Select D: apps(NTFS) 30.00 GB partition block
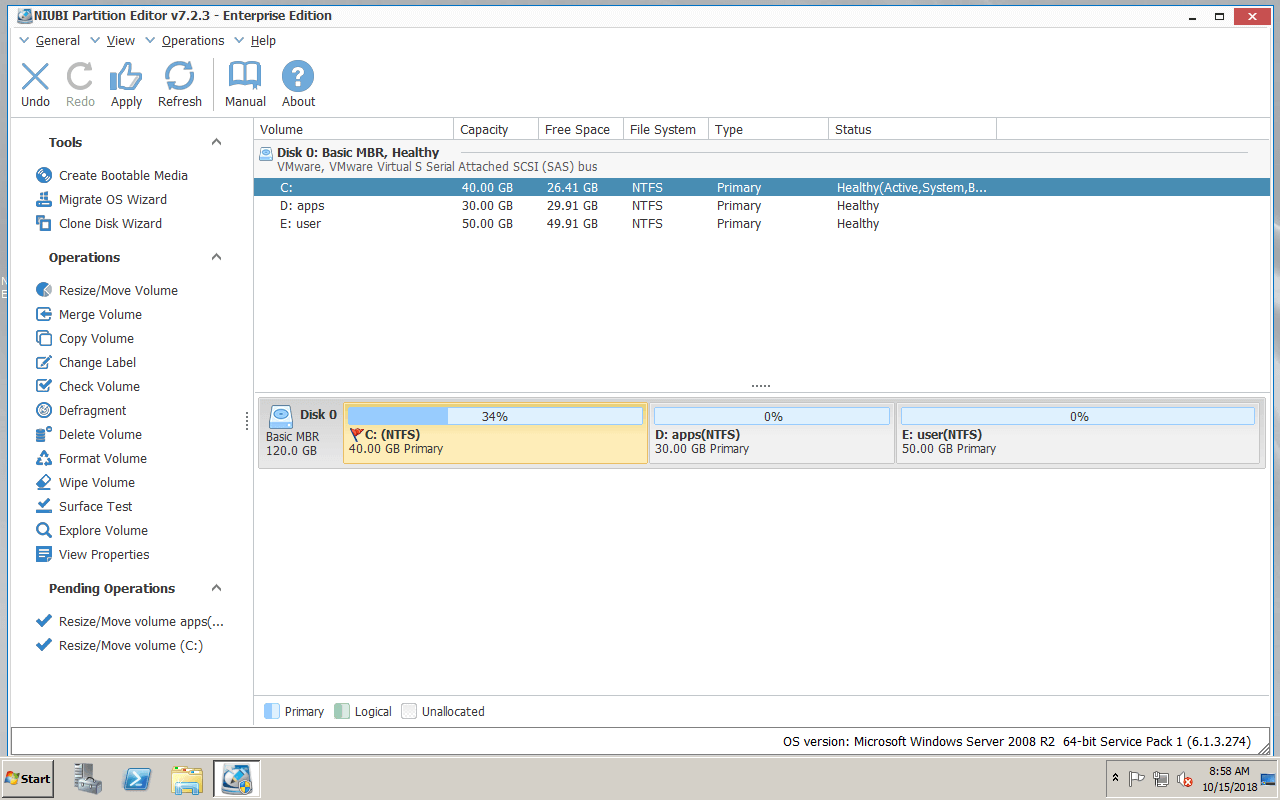This screenshot has height=800, width=1280. pyautogui.click(x=772, y=433)
